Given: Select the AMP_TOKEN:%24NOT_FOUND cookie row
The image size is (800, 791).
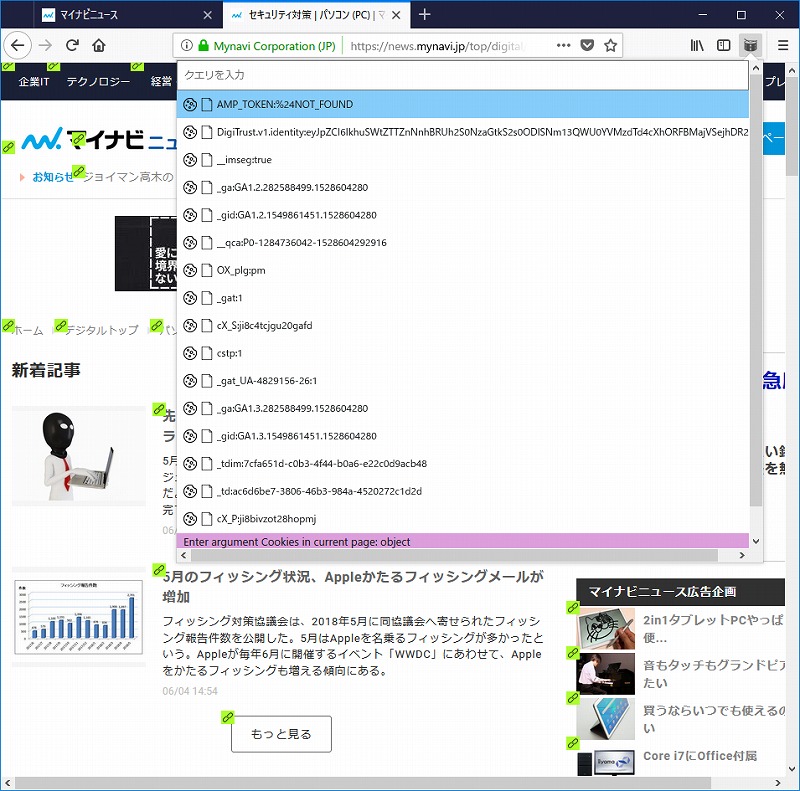Looking at the screenshot, I should tap(462, 104).
